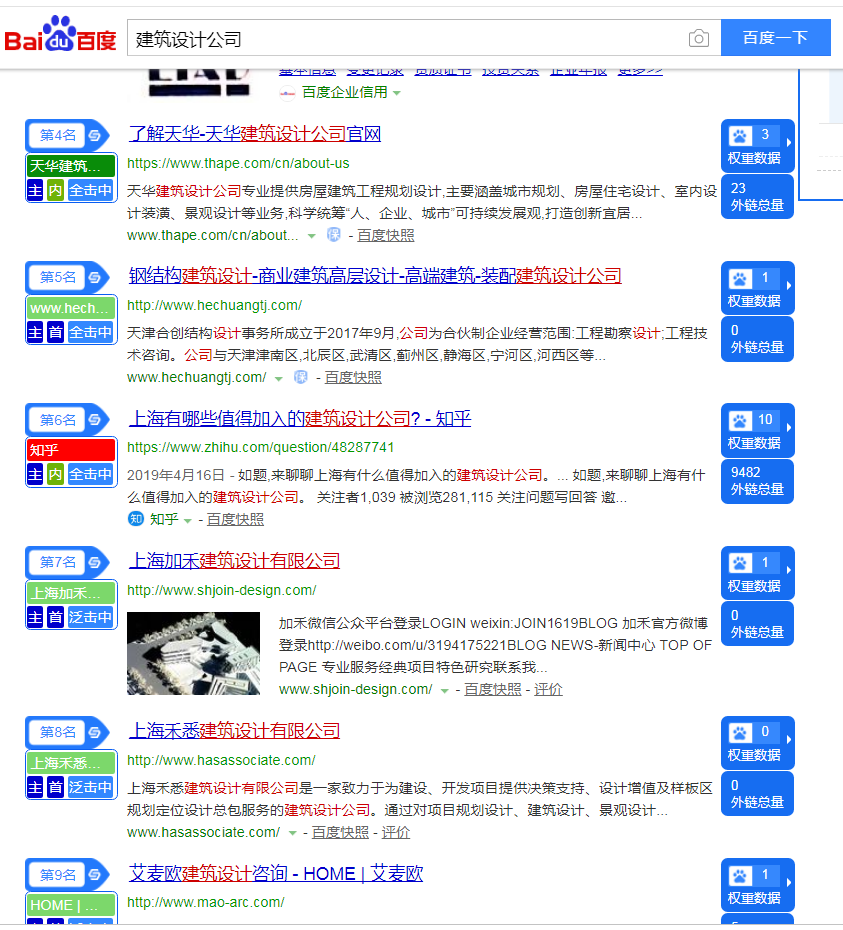Click the paw icon in 上海禾悉 result's 权重数据 box
Image resolution: width=843 pixels, height=930 pixels.
click(740, 733)
